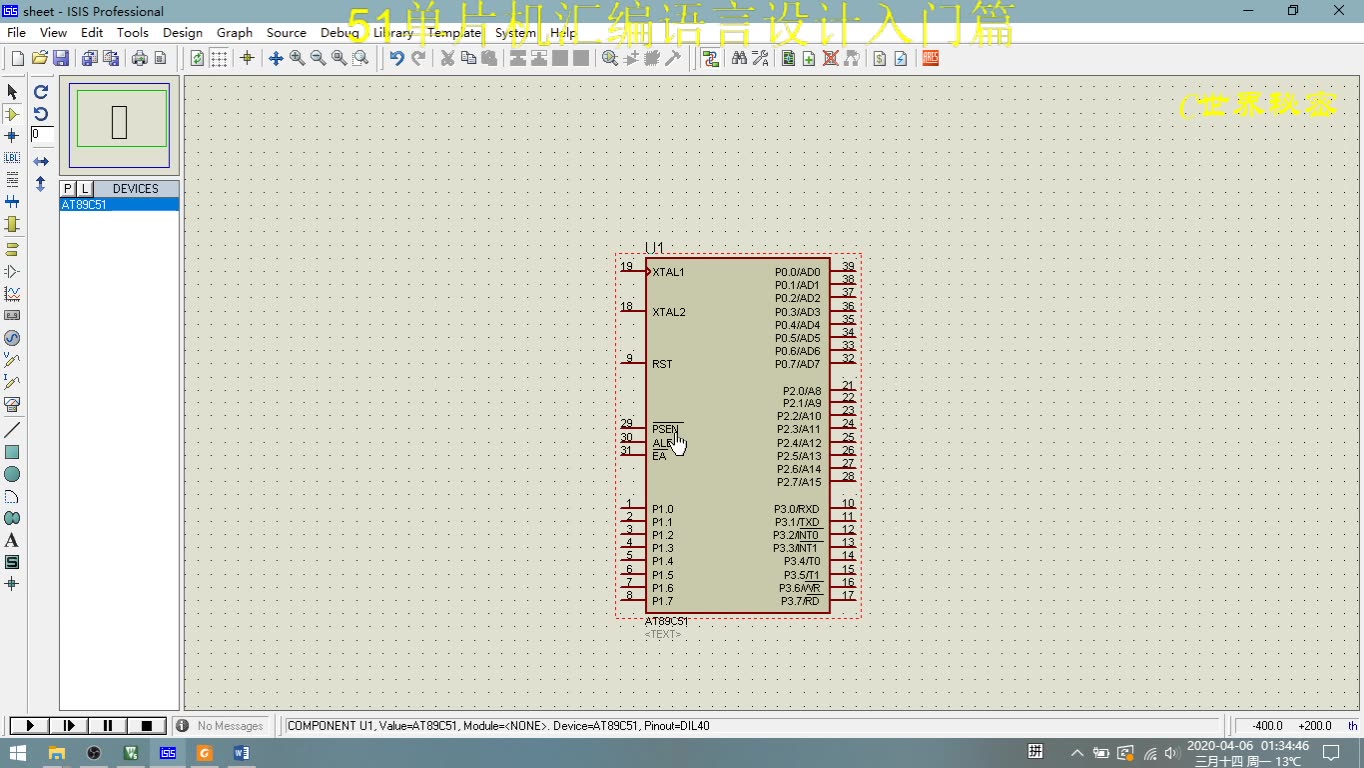Zoom to a selected area
The width and height of the screenshot is (1364, 768).
point(360,59)
